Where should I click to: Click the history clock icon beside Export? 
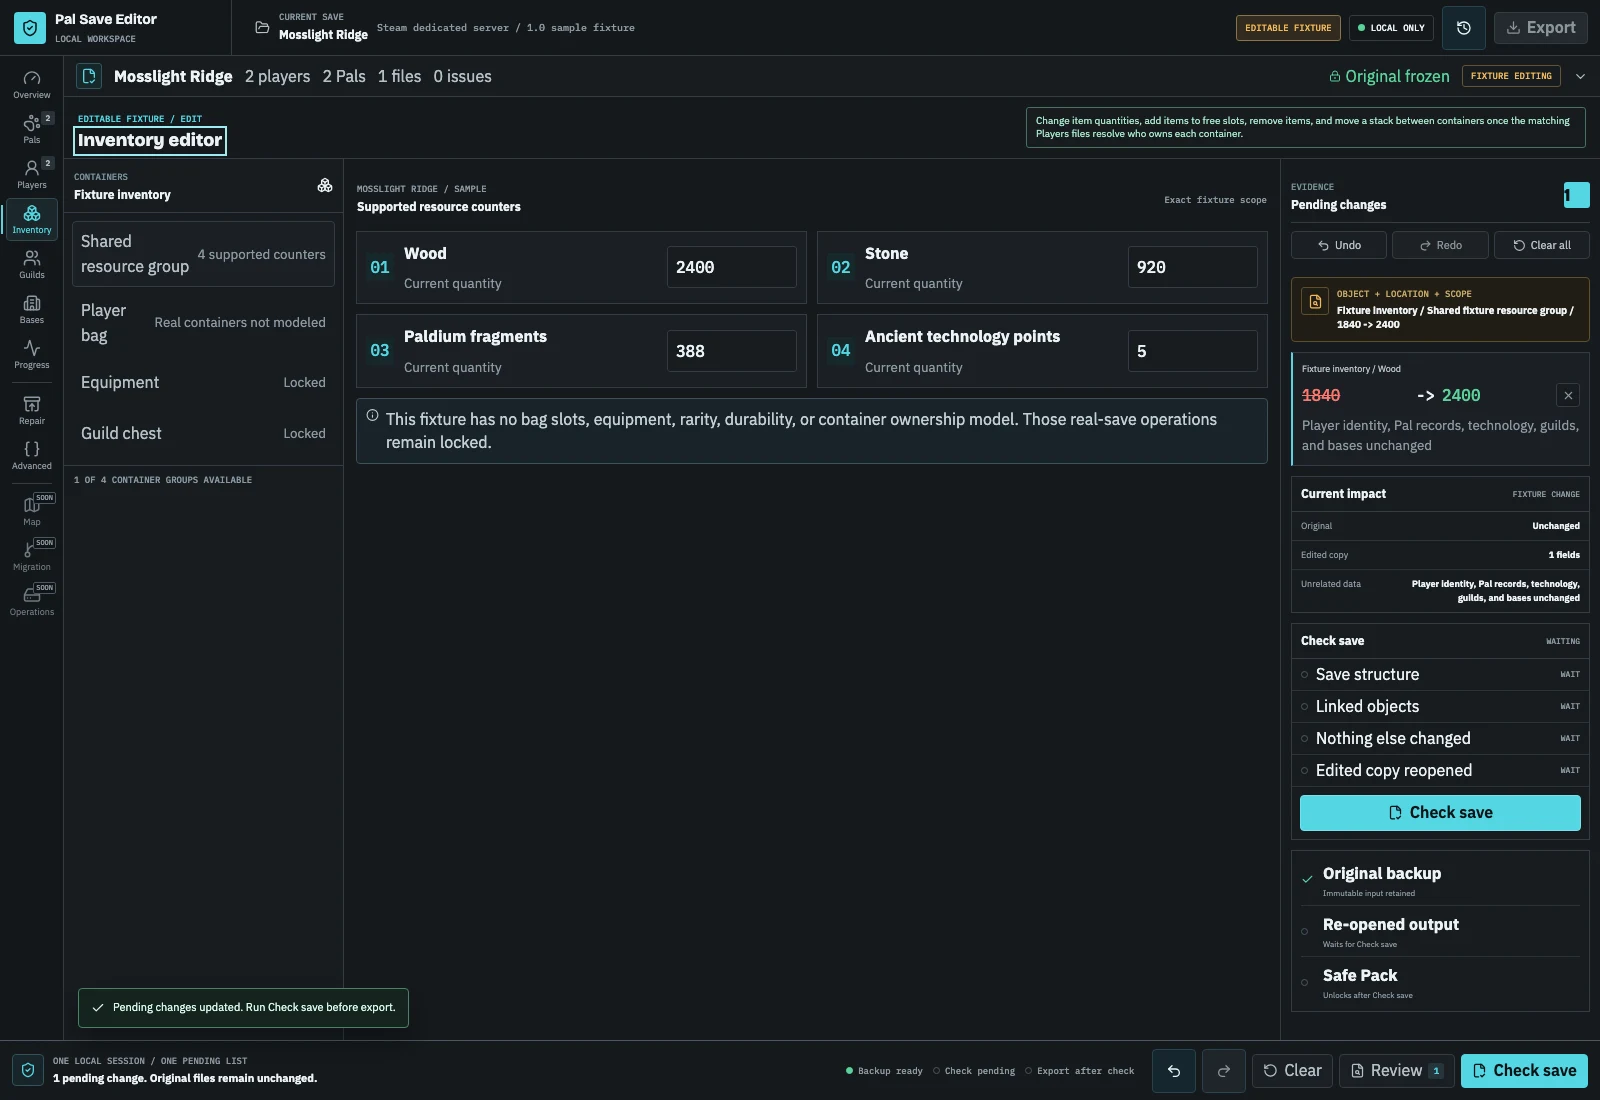[x=1464, y=28]
